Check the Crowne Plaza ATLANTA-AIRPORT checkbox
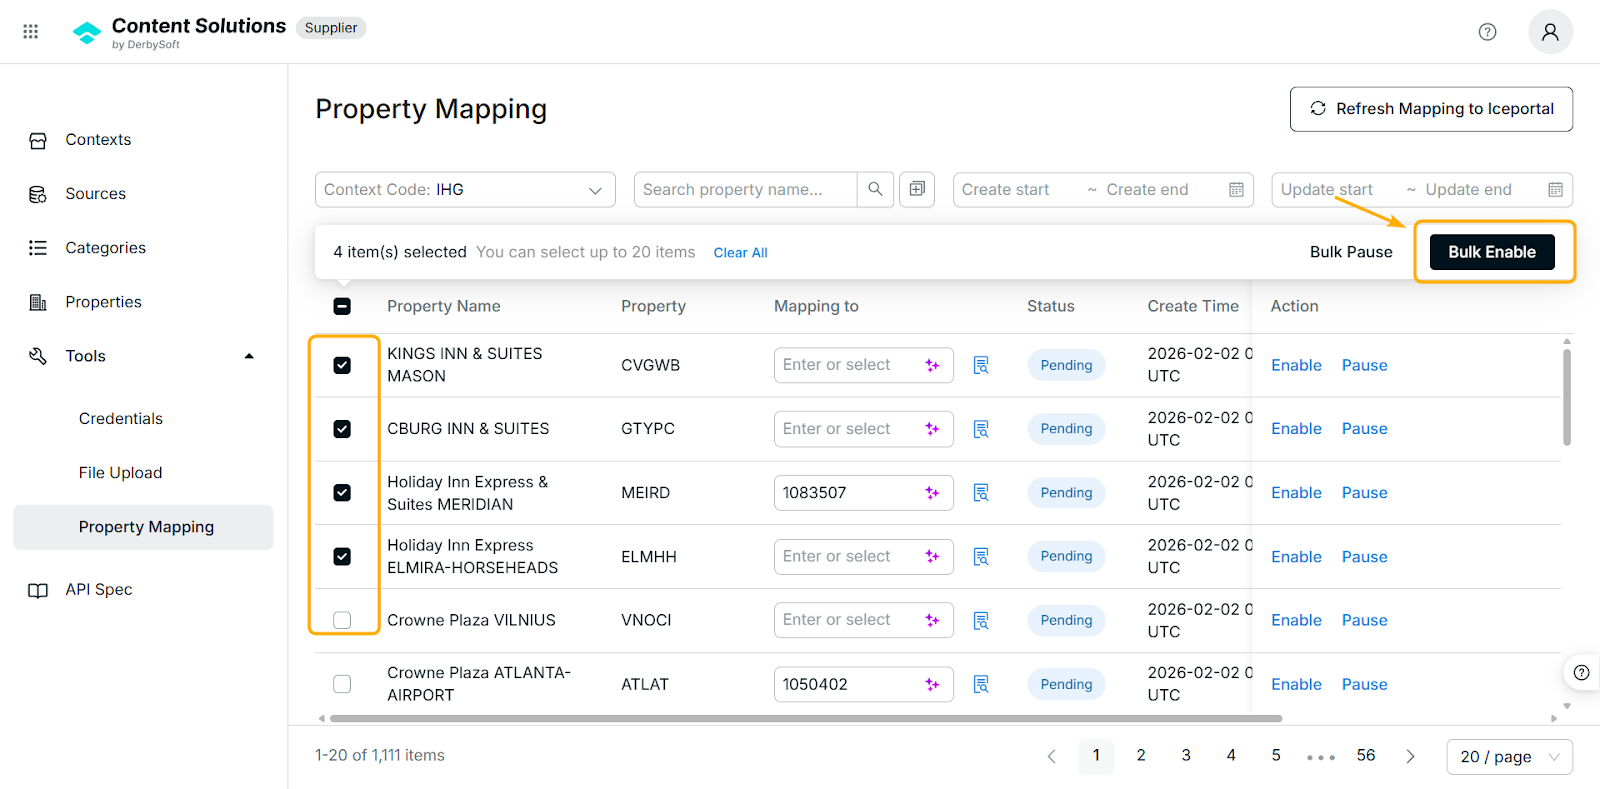 (342, 684)
